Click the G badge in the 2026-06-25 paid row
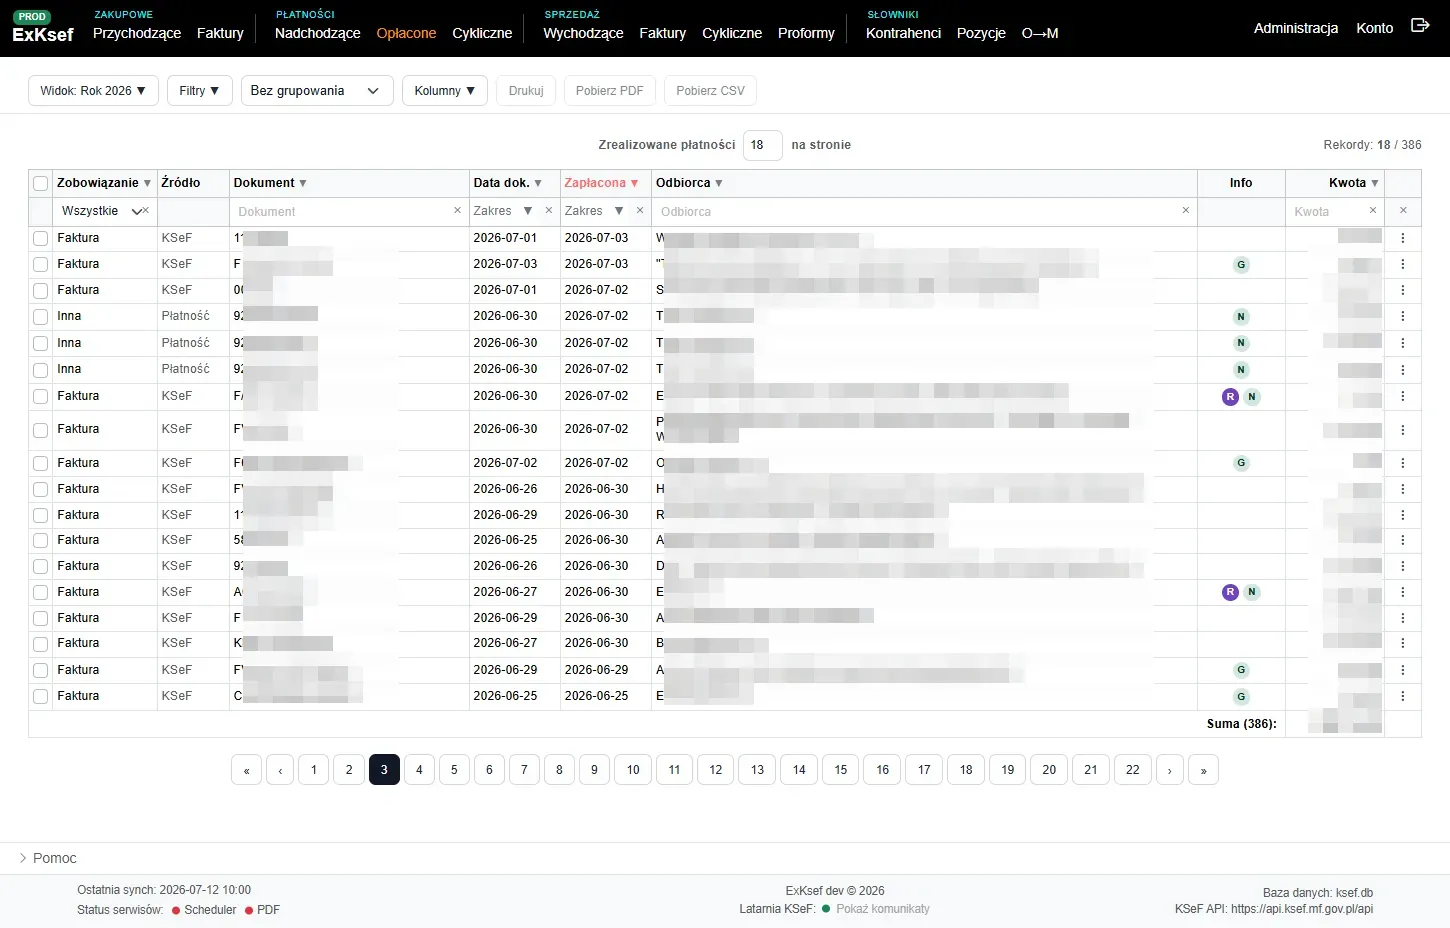This screenshot has height=928, width=1450. [x=1241, y=697]
